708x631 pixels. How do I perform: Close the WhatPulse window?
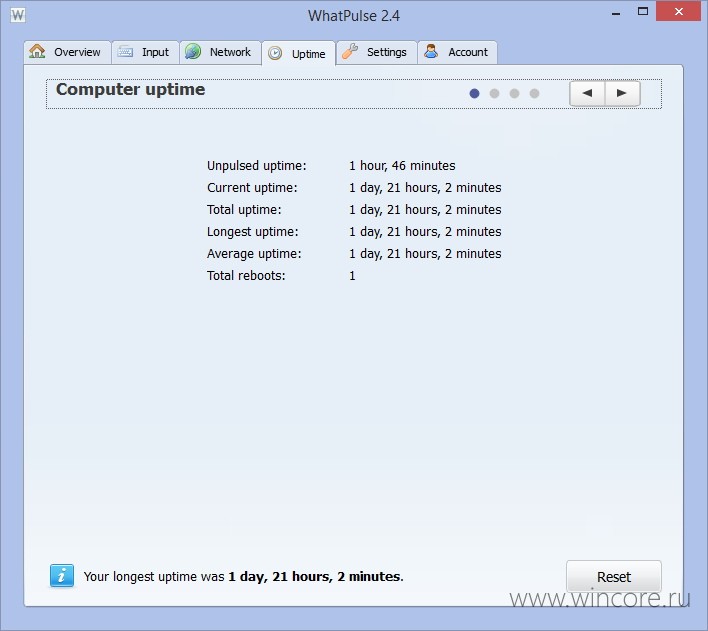point(678,12)
